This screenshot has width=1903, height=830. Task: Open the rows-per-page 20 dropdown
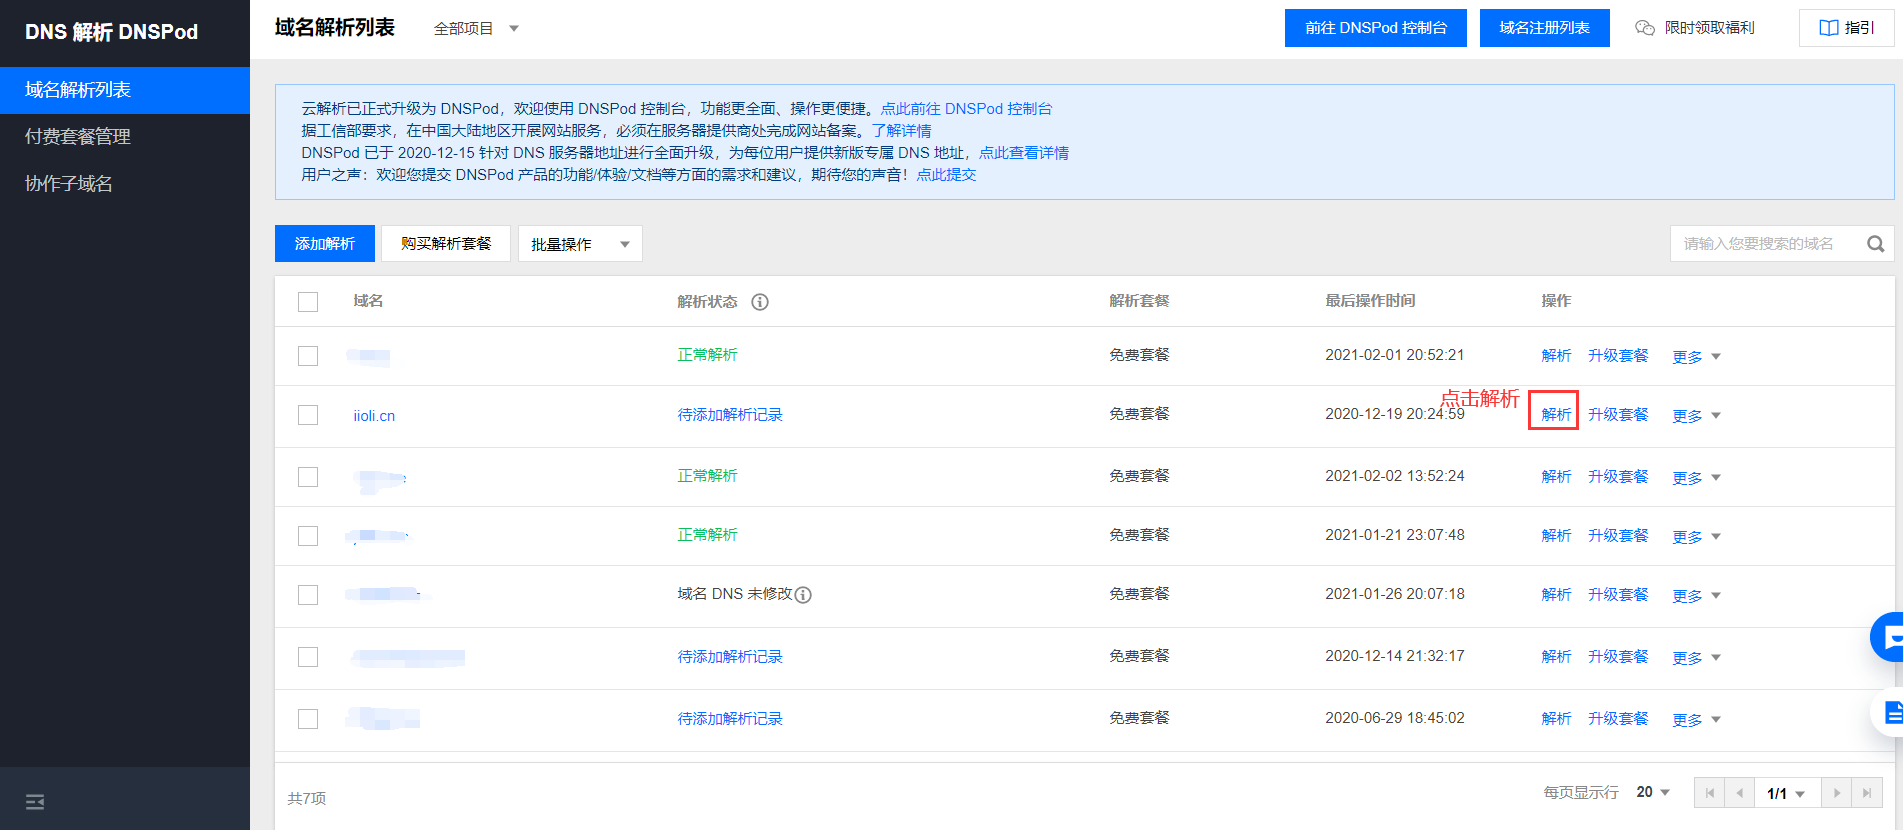click(x=1653, y=792)
